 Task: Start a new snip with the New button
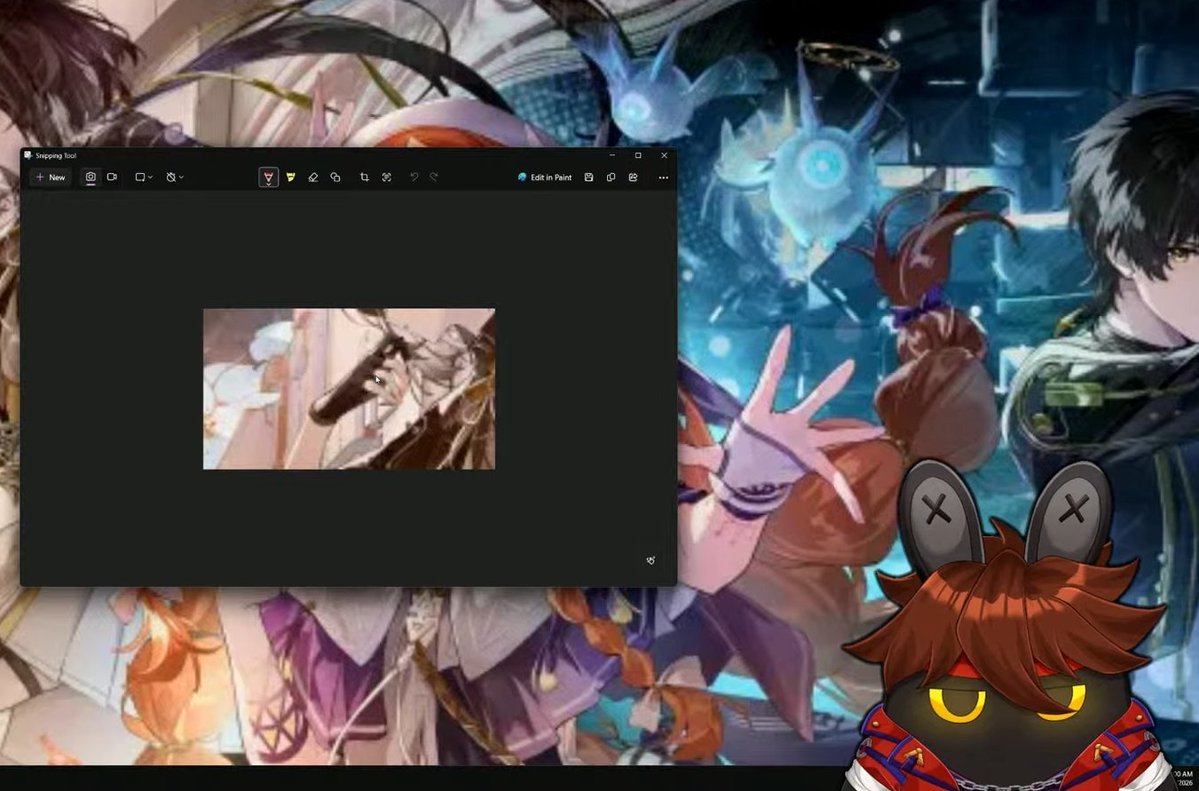[50, 177]
